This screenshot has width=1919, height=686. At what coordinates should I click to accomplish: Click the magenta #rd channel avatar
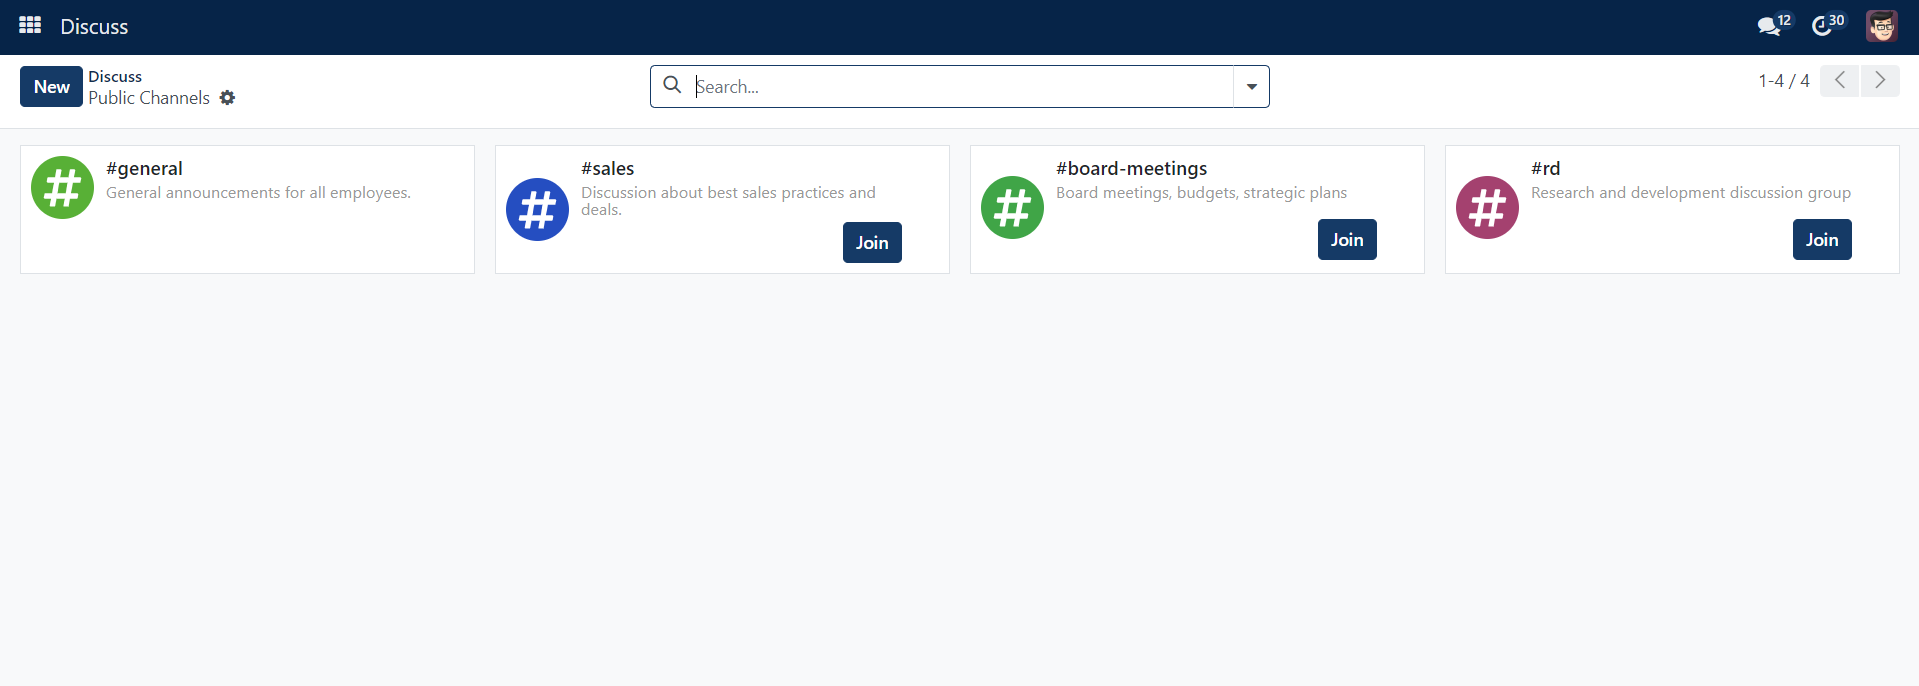(1487, 207)
